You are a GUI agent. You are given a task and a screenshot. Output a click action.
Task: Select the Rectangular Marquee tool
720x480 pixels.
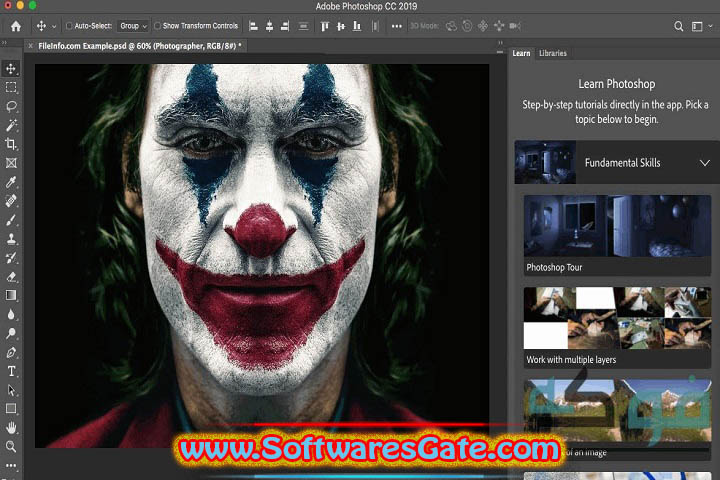[11, 87]
